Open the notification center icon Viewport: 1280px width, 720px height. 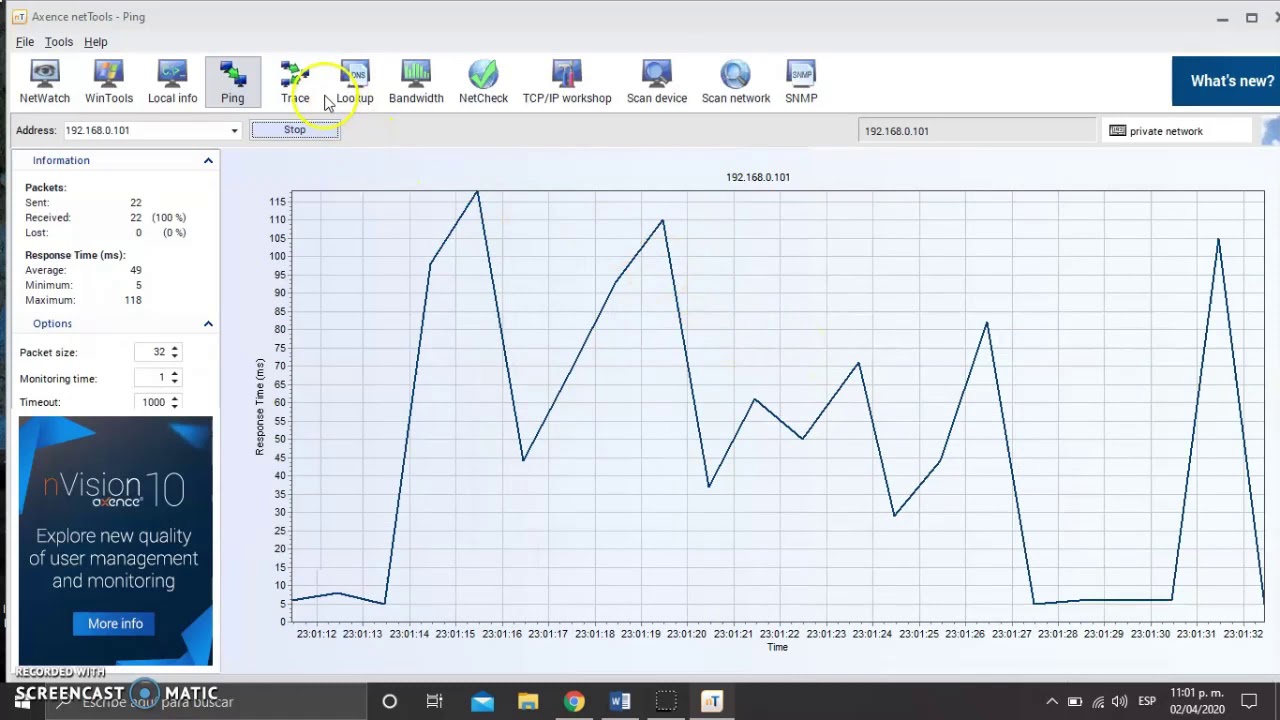(1249, 702)
